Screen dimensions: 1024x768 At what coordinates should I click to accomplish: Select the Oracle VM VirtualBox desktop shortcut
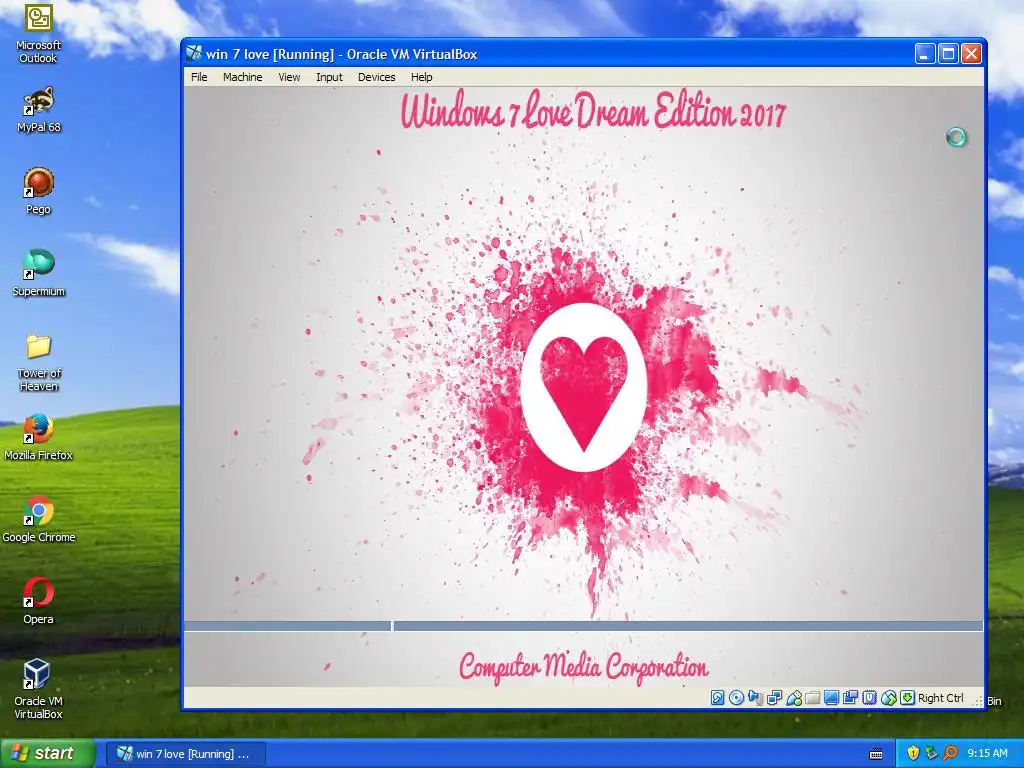tap(39, 689)
